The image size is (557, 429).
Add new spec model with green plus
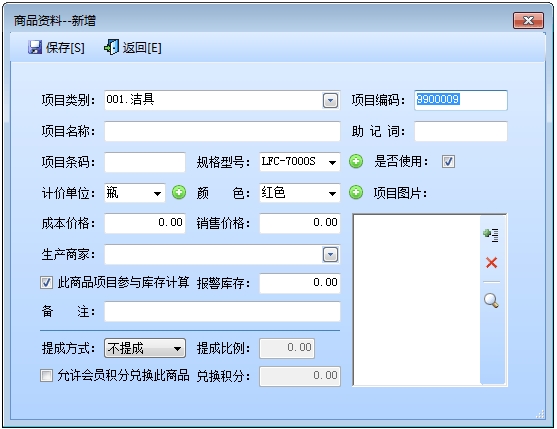pos(356,162)
